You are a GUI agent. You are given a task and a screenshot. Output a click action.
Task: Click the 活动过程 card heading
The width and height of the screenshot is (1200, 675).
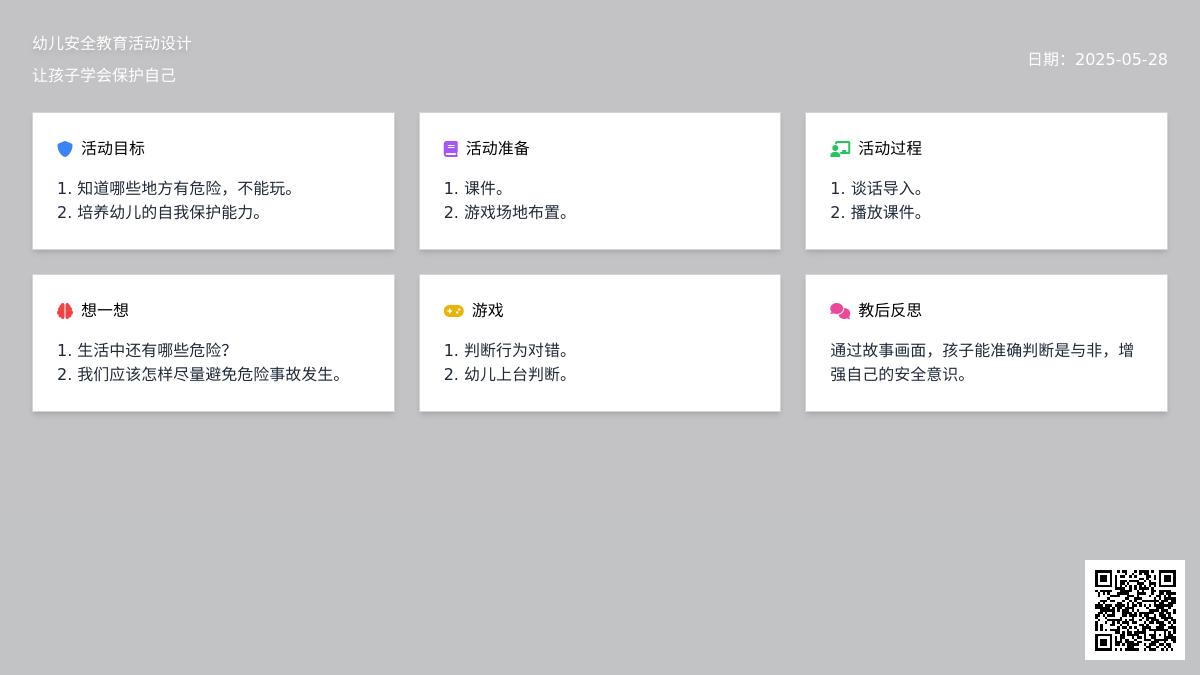(890, 148)
